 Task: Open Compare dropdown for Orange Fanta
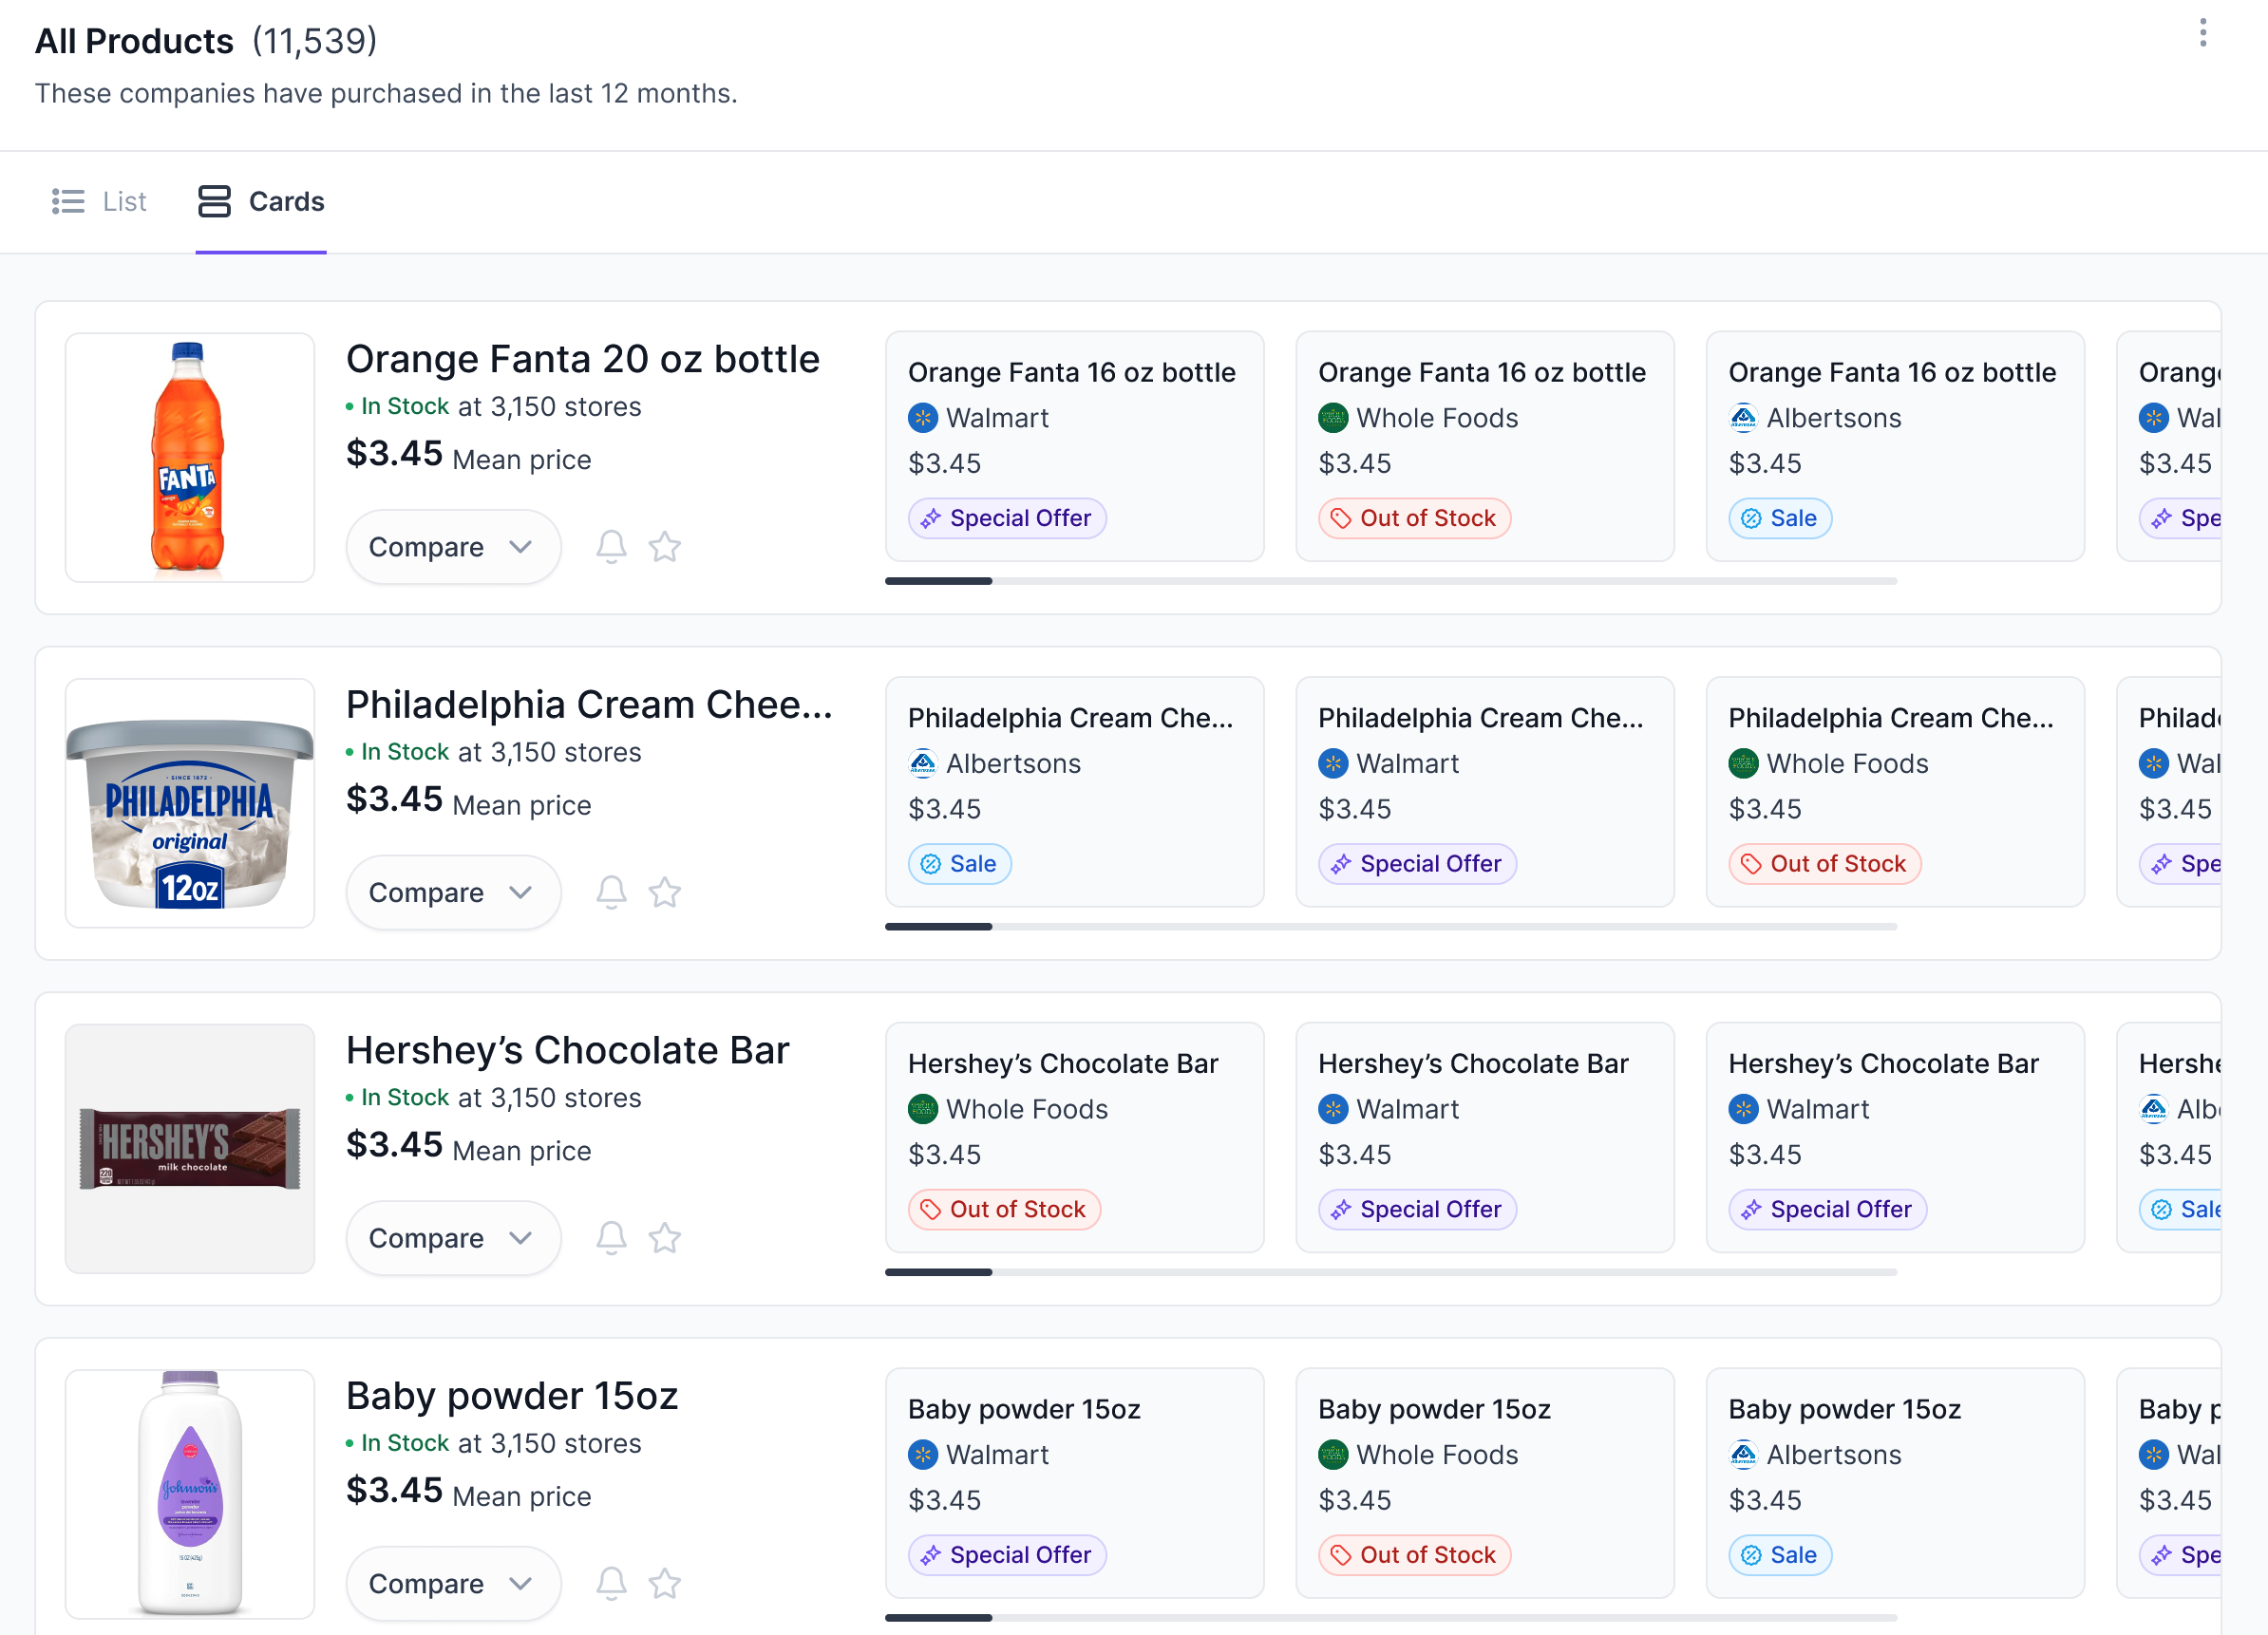453,547
